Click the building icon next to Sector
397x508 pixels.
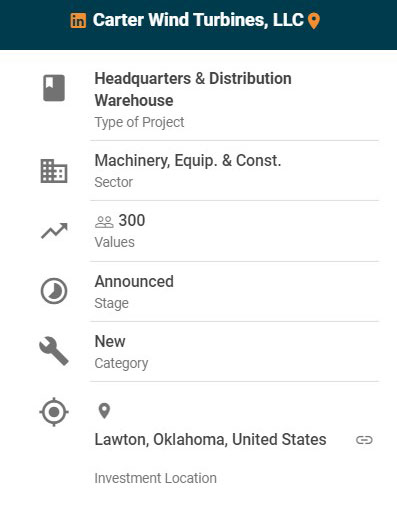click(x=54, y=171)
